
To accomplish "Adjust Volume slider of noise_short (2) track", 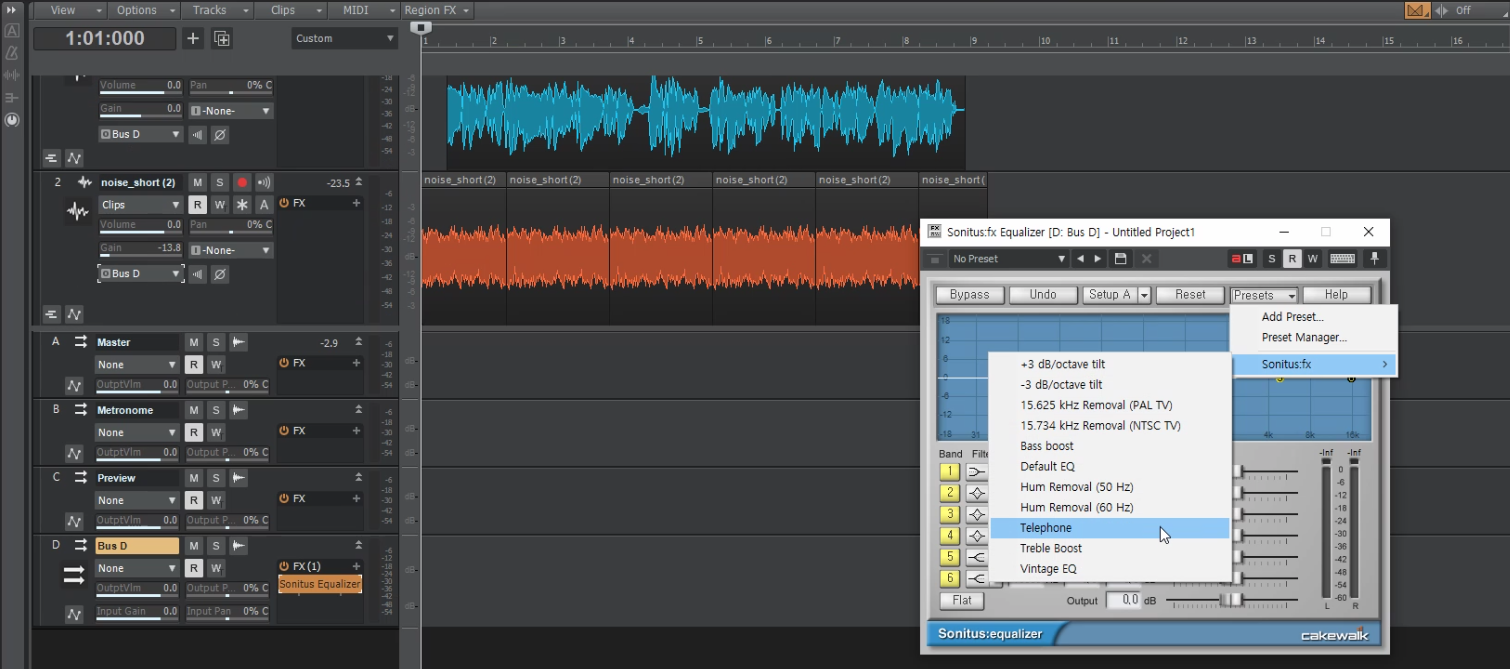I will click(x=140, y=226).
